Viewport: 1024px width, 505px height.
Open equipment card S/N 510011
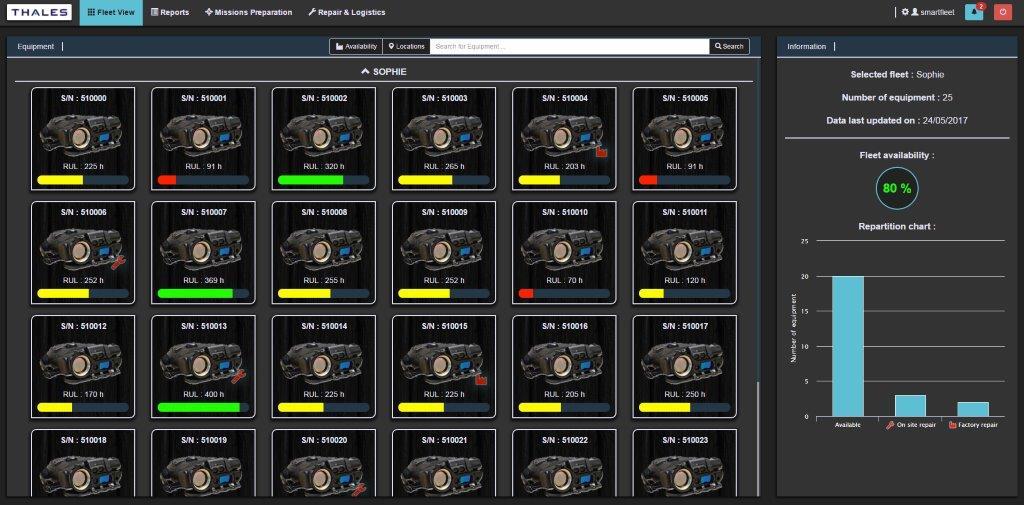click(x=684, y=252)
